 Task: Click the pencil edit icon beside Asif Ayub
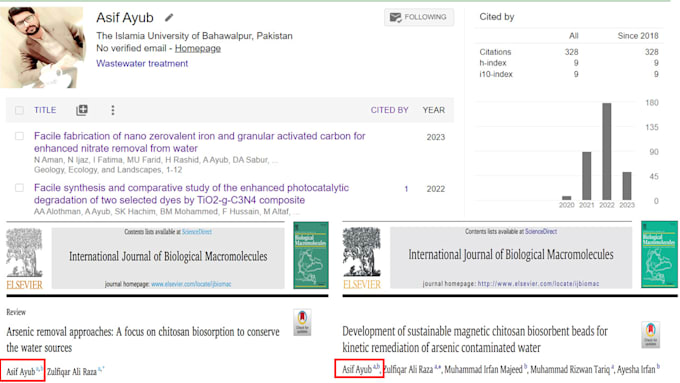click(169, 18)
